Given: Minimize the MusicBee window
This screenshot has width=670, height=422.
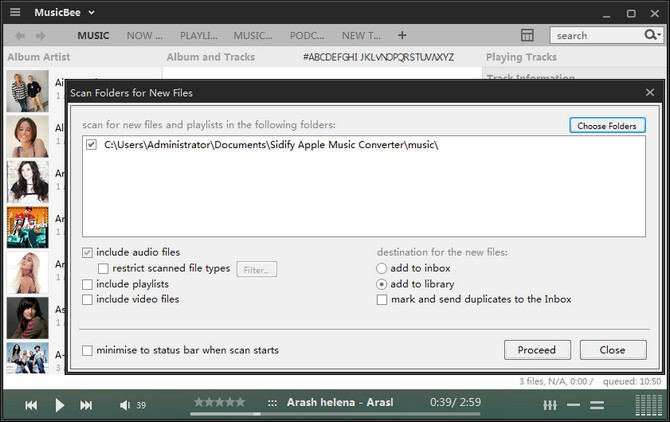Looking at the screenshot, I should point(606,15).
